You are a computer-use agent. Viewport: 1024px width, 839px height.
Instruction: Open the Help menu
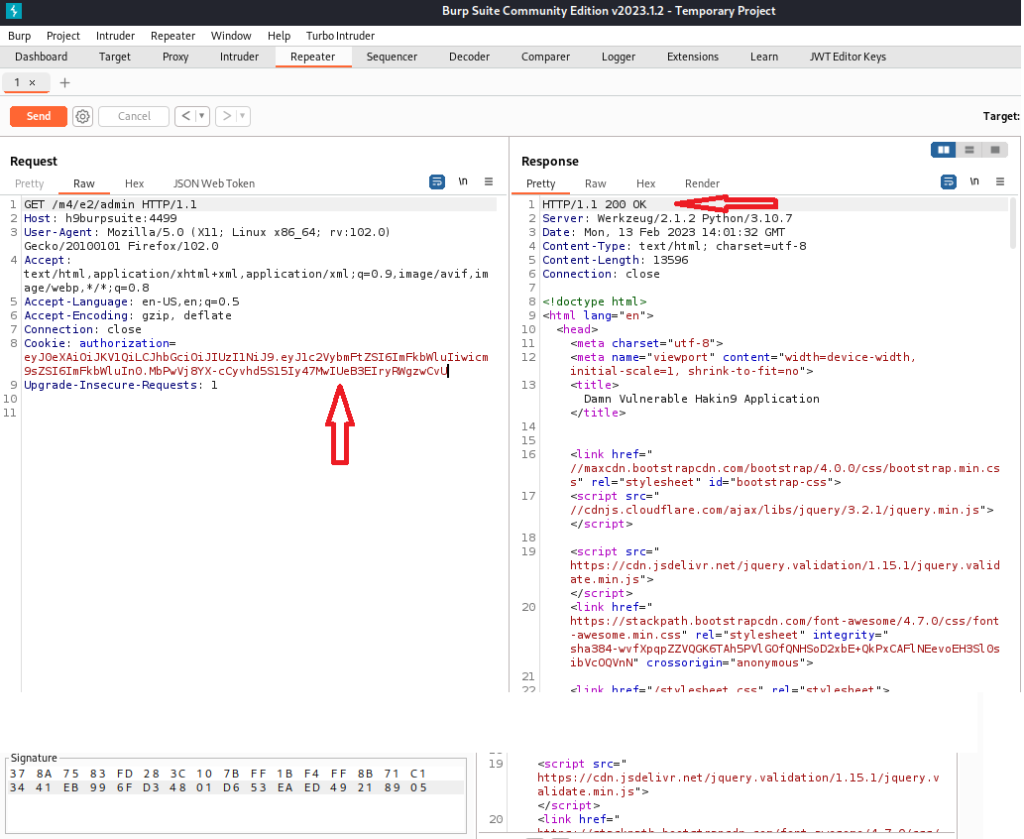click(279, 36)
